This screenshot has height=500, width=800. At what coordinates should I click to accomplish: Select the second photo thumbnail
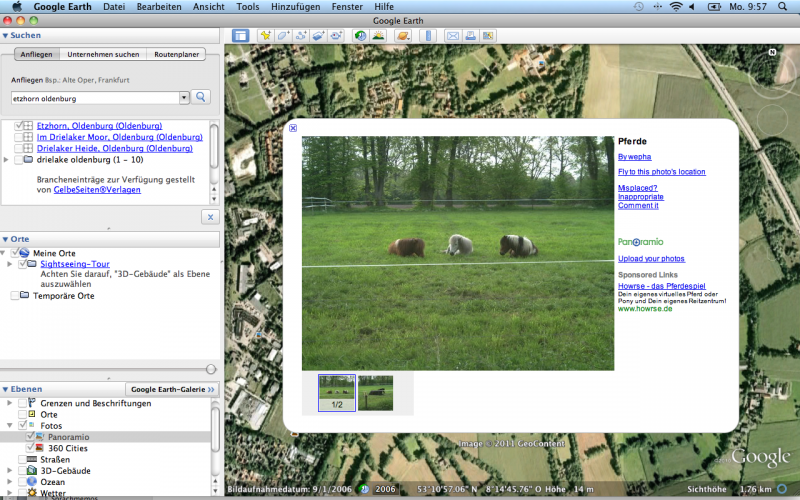[376, 392]
